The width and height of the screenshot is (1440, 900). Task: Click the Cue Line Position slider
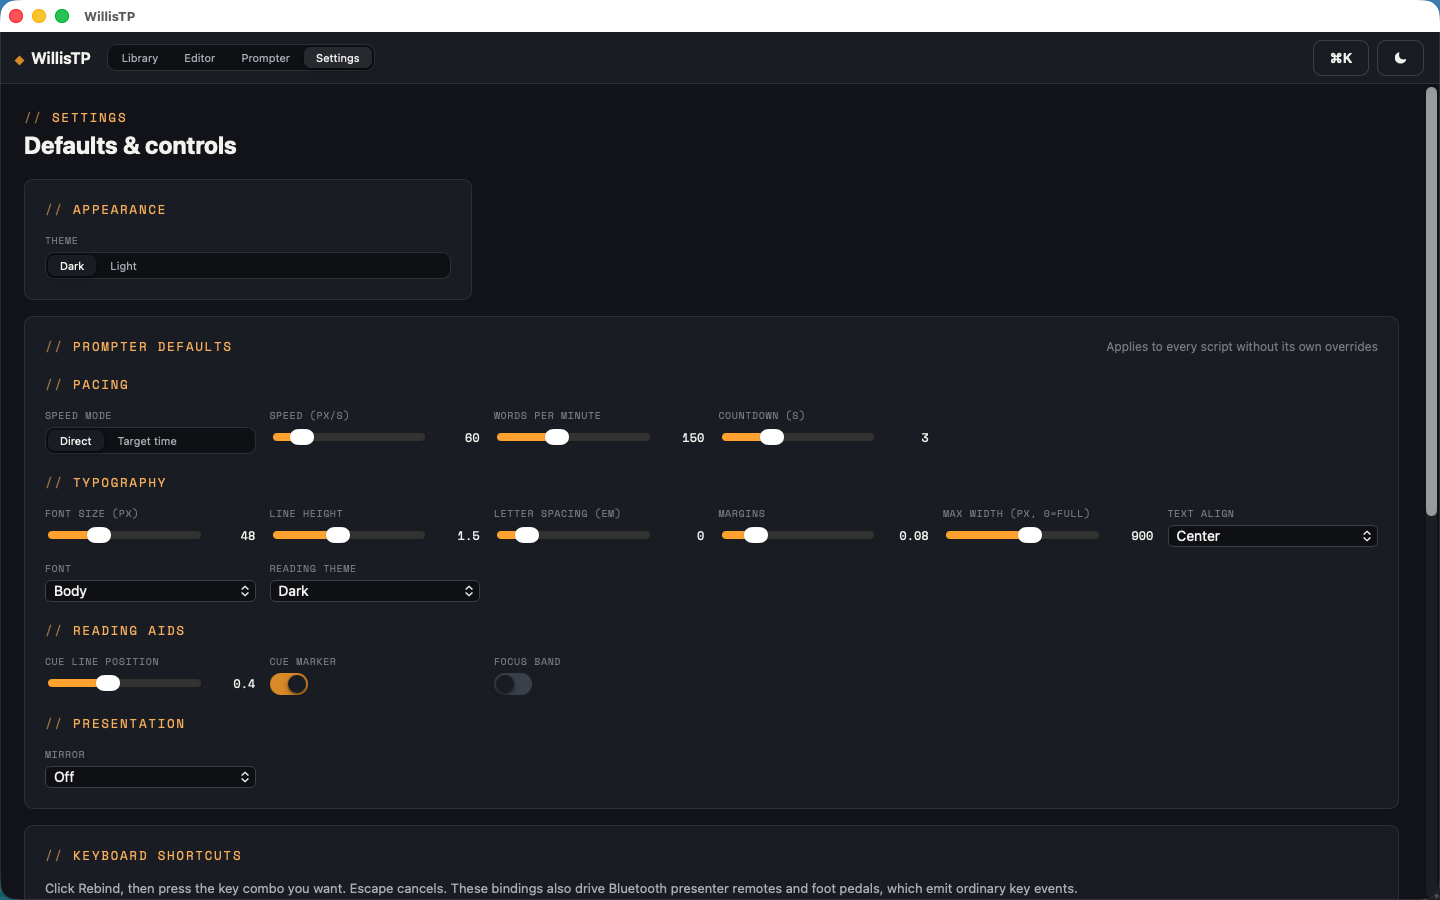[x=124, y=683]
